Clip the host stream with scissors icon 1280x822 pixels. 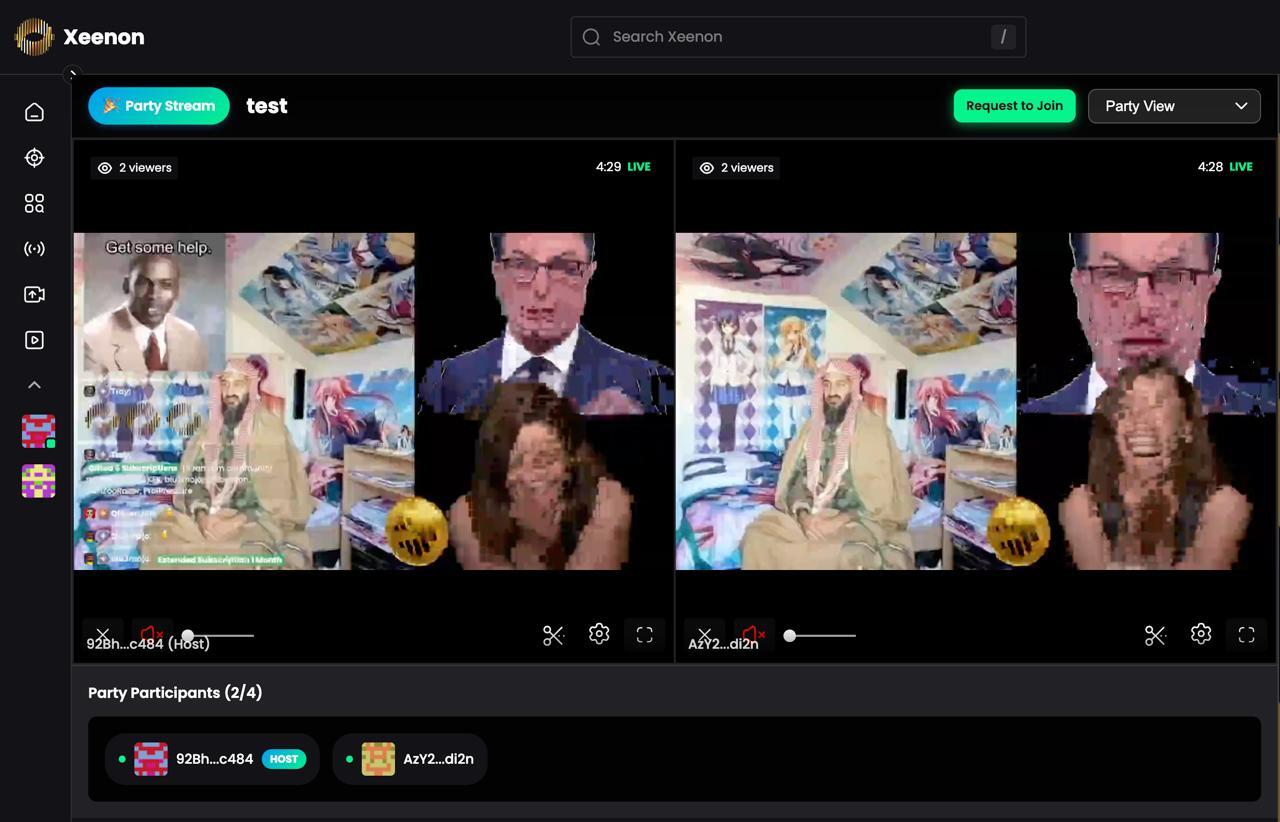553,635
